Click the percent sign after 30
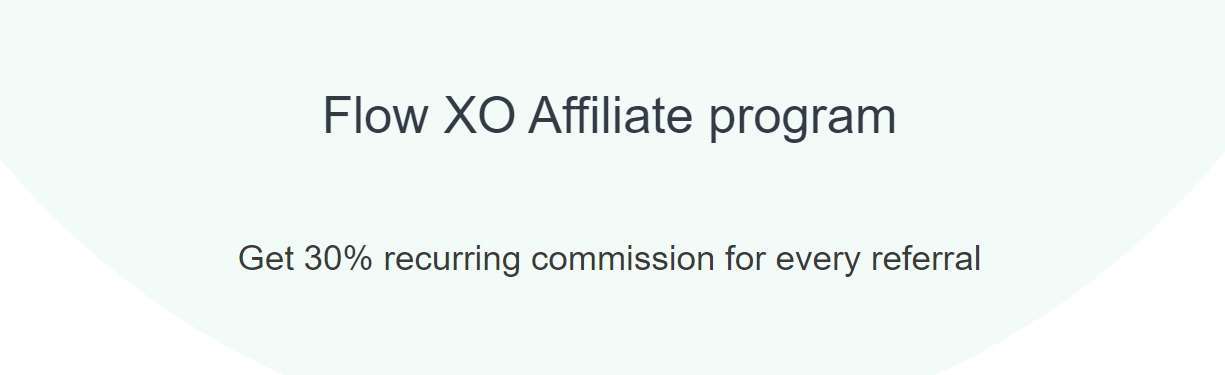1225x375 pixels. pyautogui.click(x=360, y=259)
